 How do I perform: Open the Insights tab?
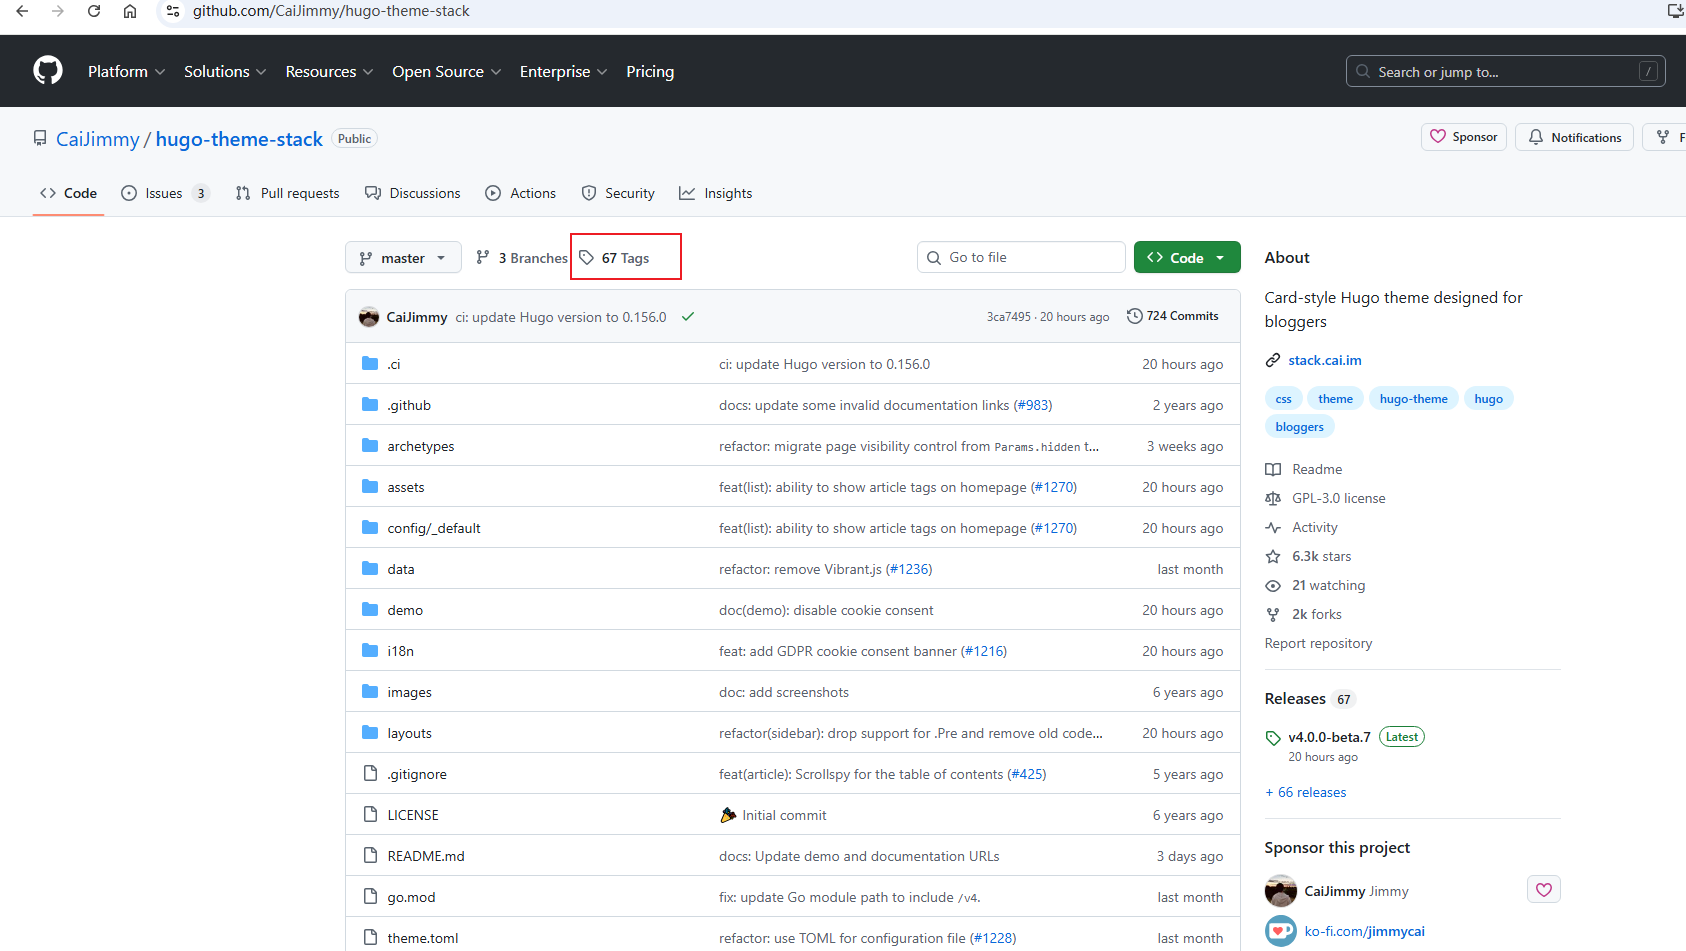click(716, 193)
